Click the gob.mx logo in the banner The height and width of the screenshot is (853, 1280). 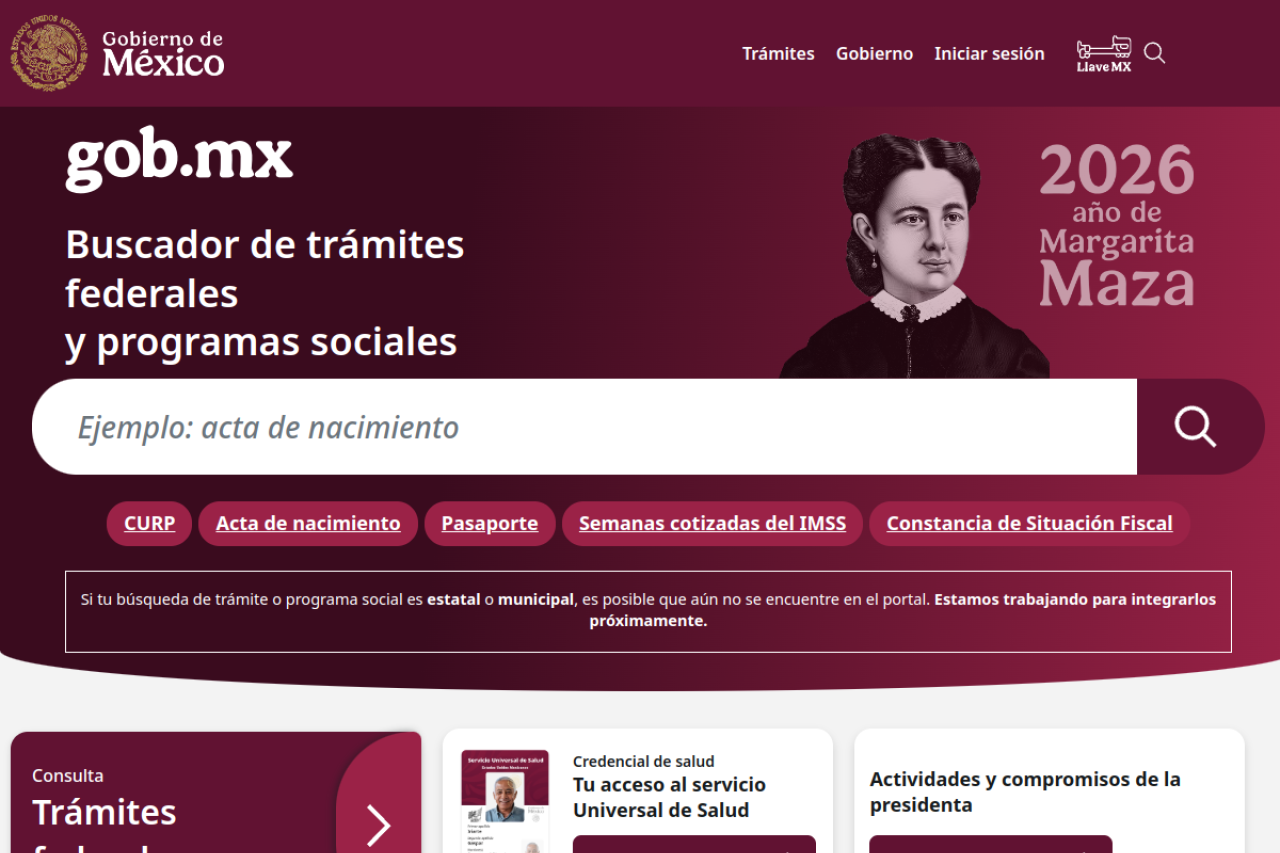click(179, 158)
